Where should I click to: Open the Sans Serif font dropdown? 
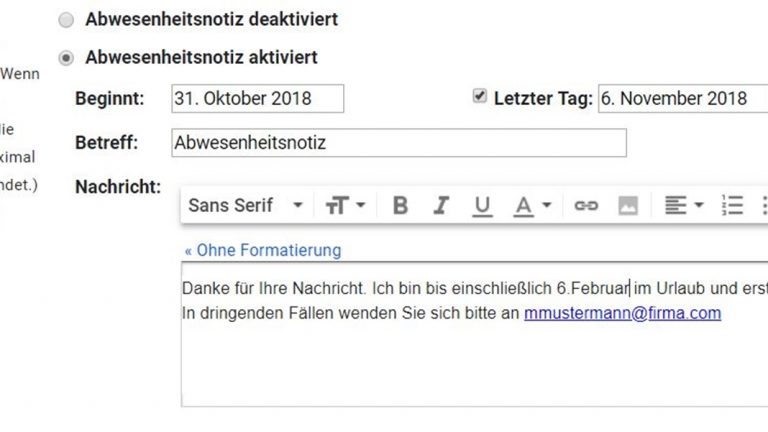[245, 206]
